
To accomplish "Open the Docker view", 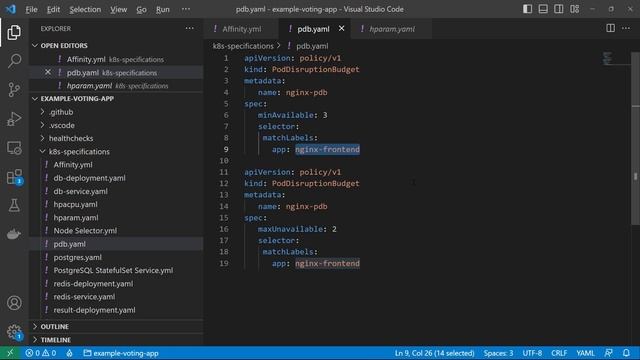I will (x=14, y=234).
